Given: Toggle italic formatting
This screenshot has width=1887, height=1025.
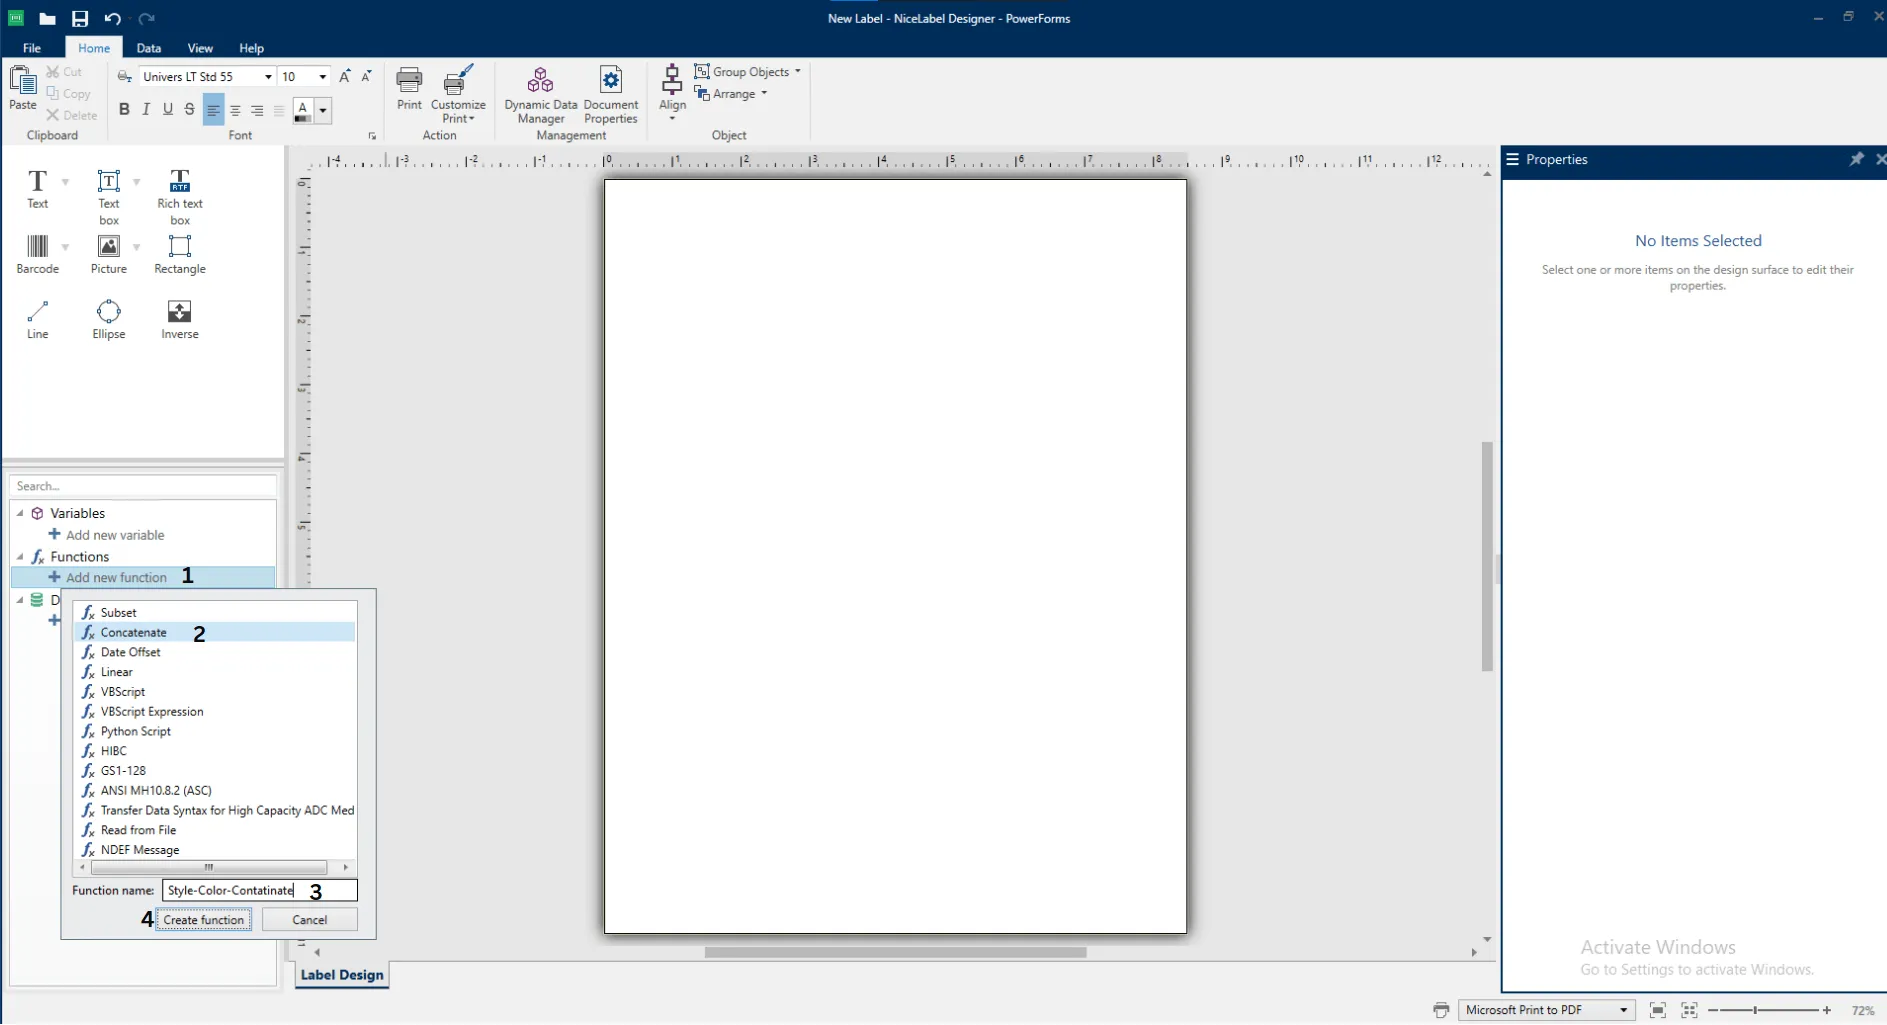Looking at the screenshot, I should click(145, 110).
